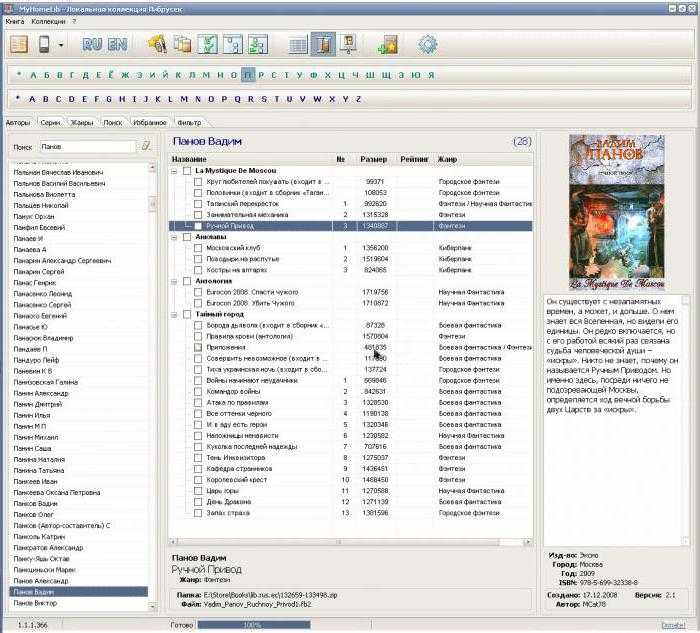Open the Книга menu
The width and height of the screenshot is (700, 633).
point(15,21)
